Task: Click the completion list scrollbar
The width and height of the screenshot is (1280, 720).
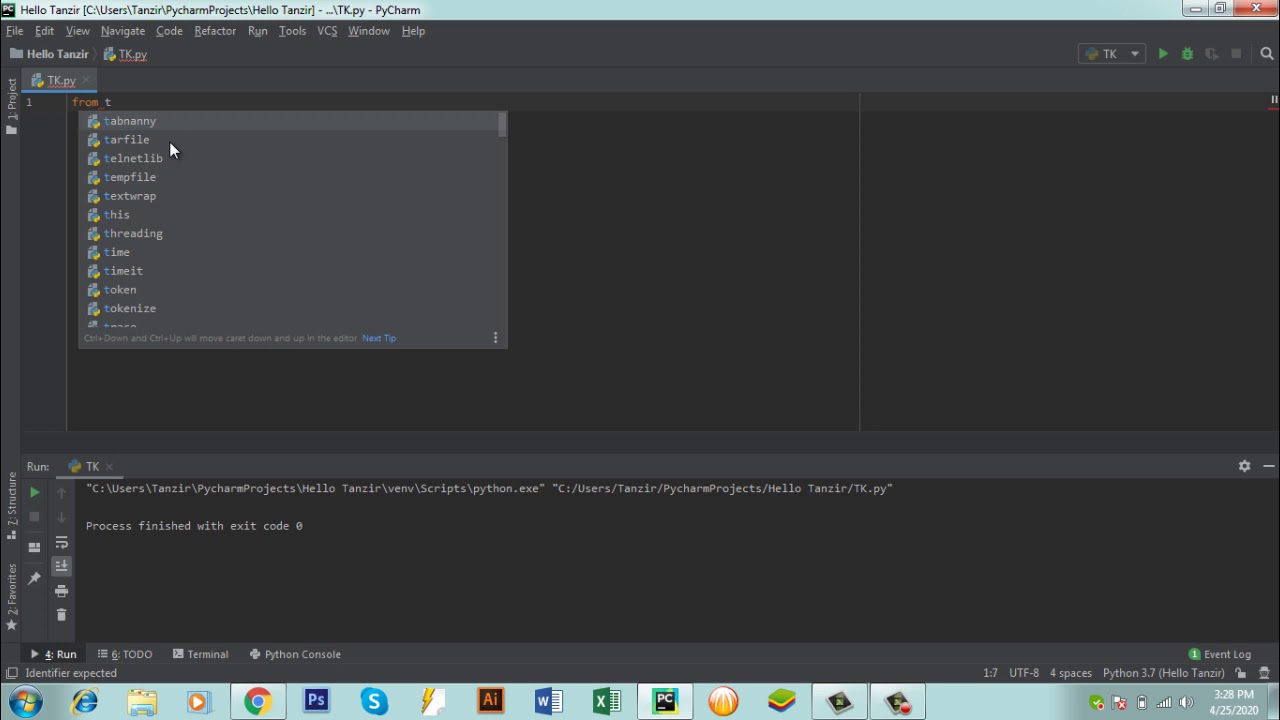Action: click(x=502, y=125)
